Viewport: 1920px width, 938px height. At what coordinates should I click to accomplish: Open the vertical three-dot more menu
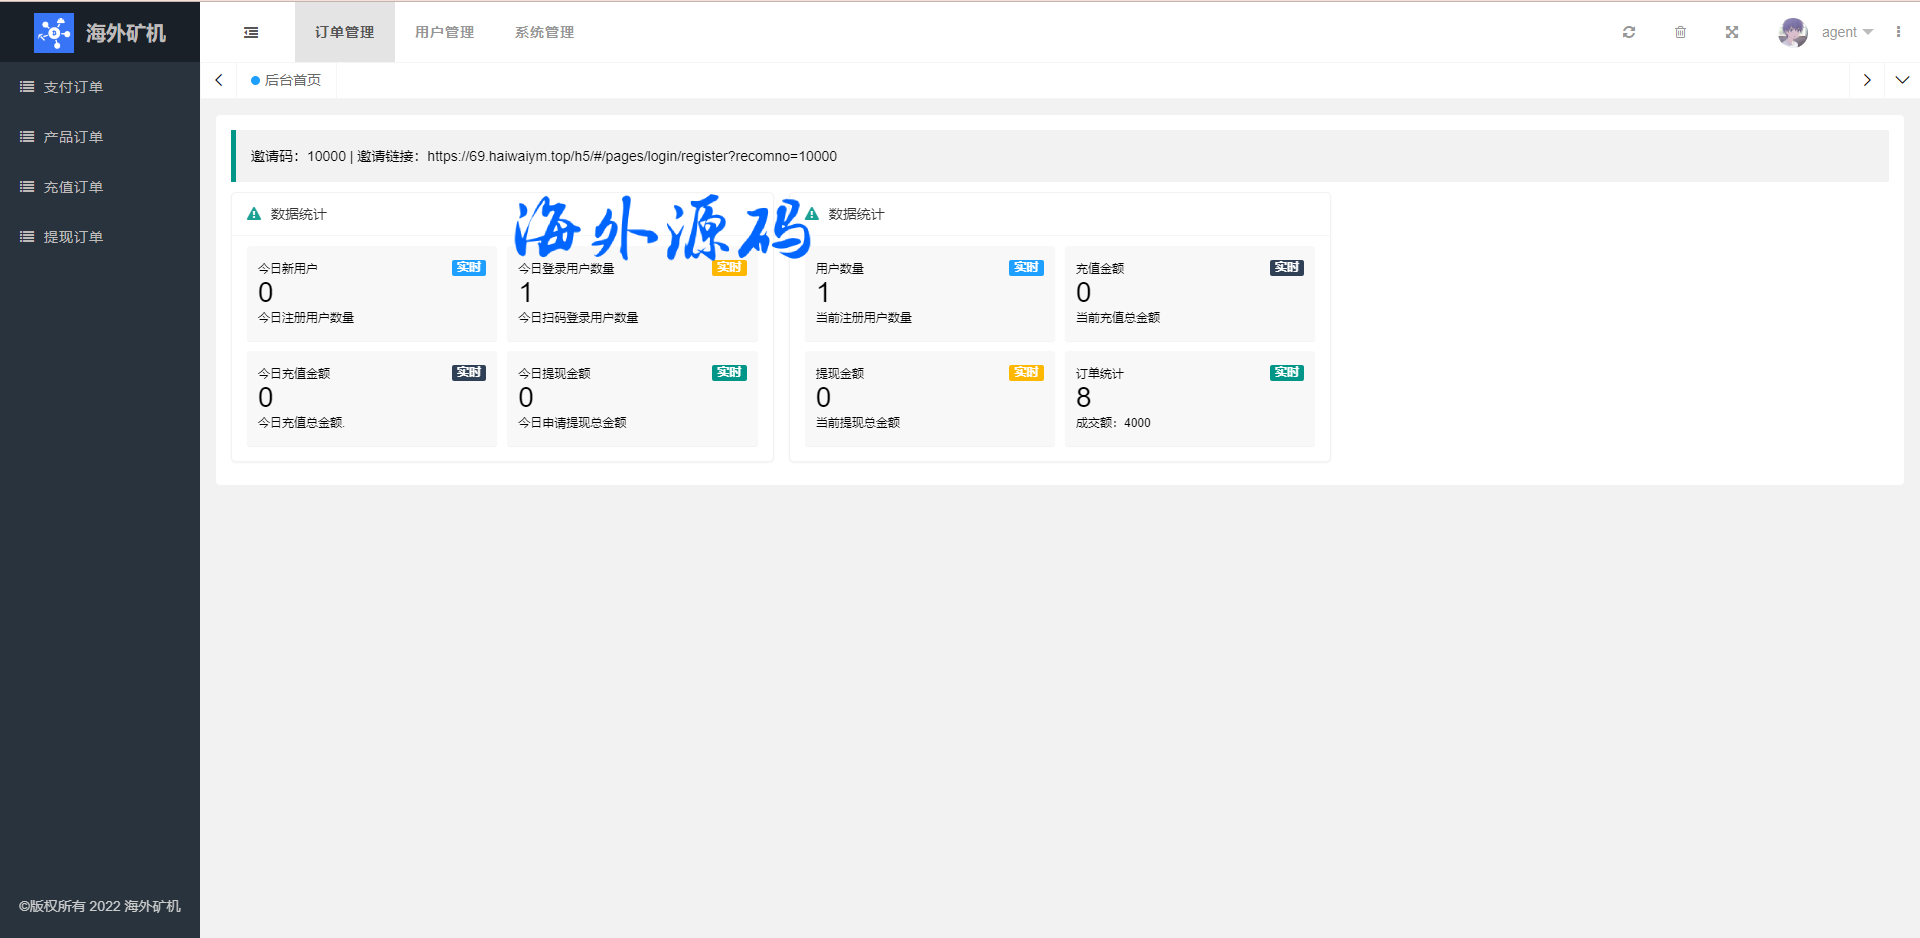coord(1898,32)
